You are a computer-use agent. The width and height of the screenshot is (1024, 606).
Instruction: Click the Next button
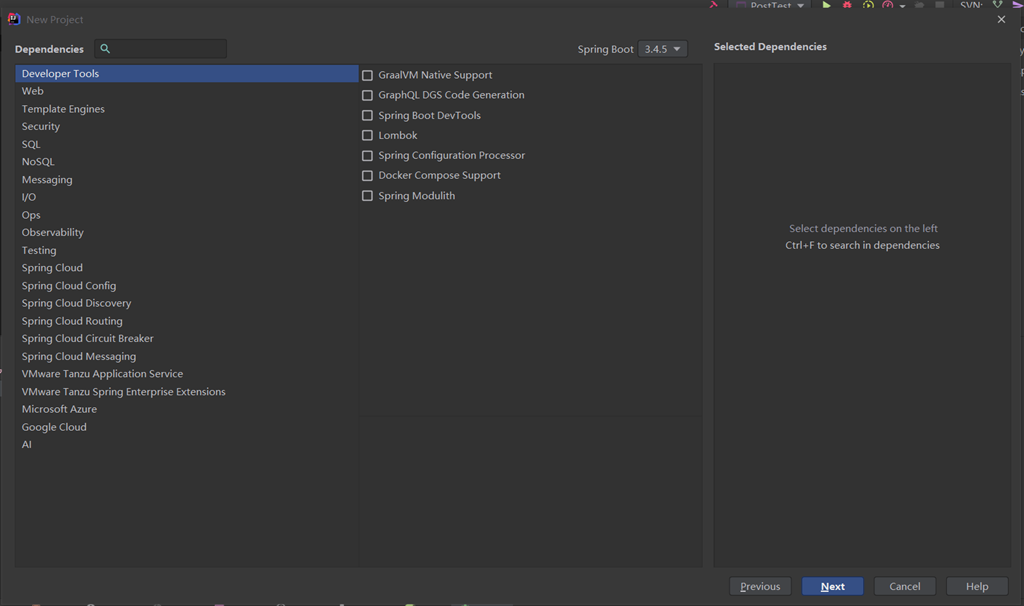[833, 586]
